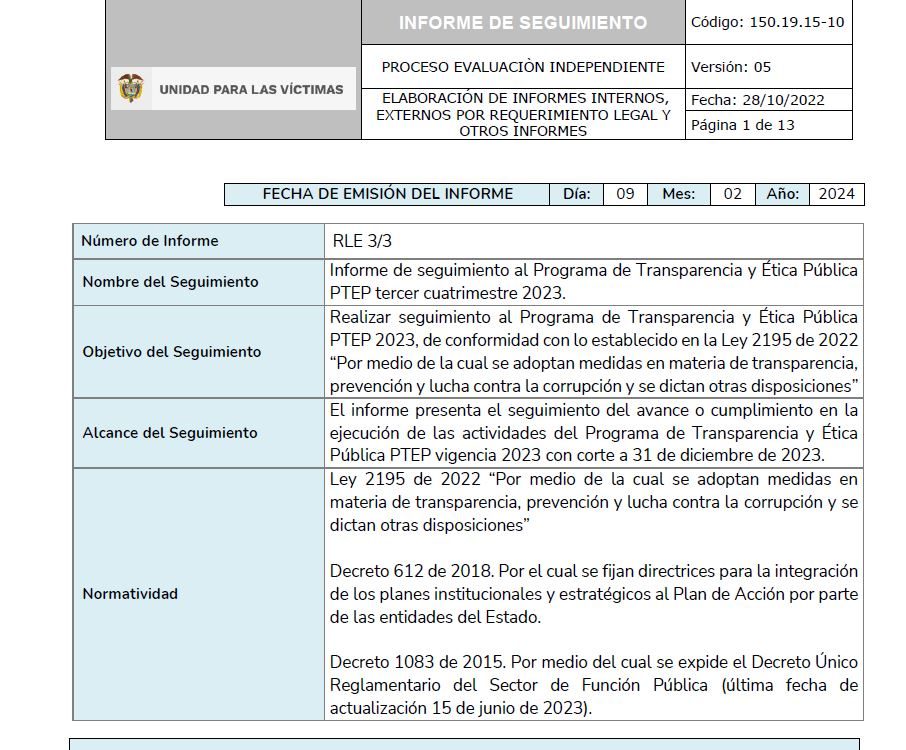Select the "PTEP tercer cuatrimestre 2023" name text
This screenshot has height=750, width=906.
coord(446,293)
